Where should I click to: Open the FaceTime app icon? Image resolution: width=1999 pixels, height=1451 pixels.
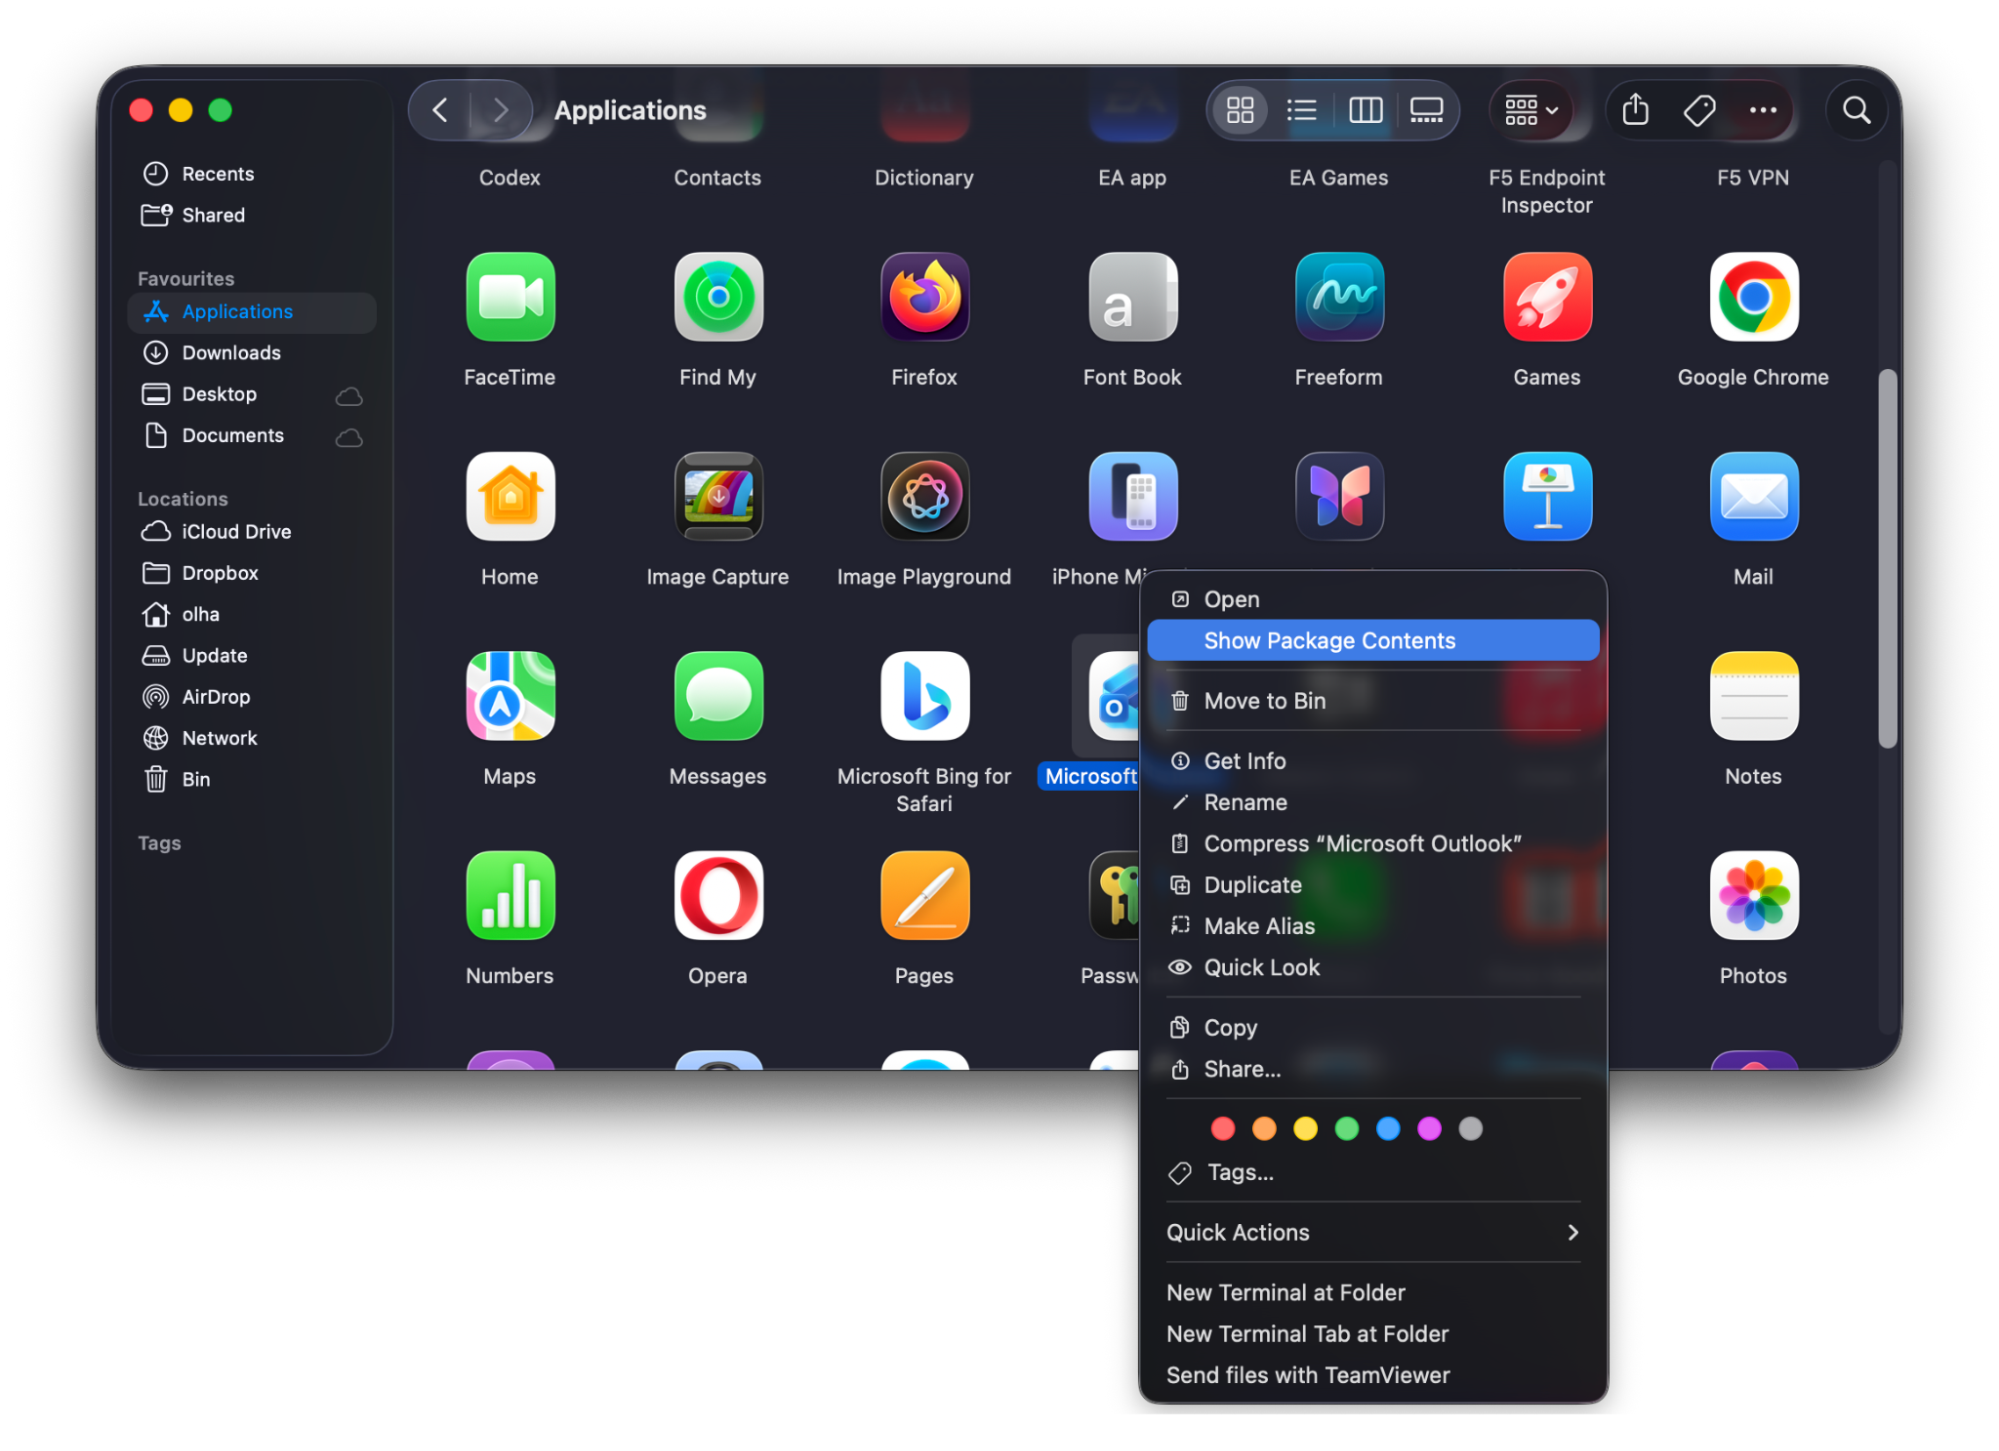coord(510,297)
